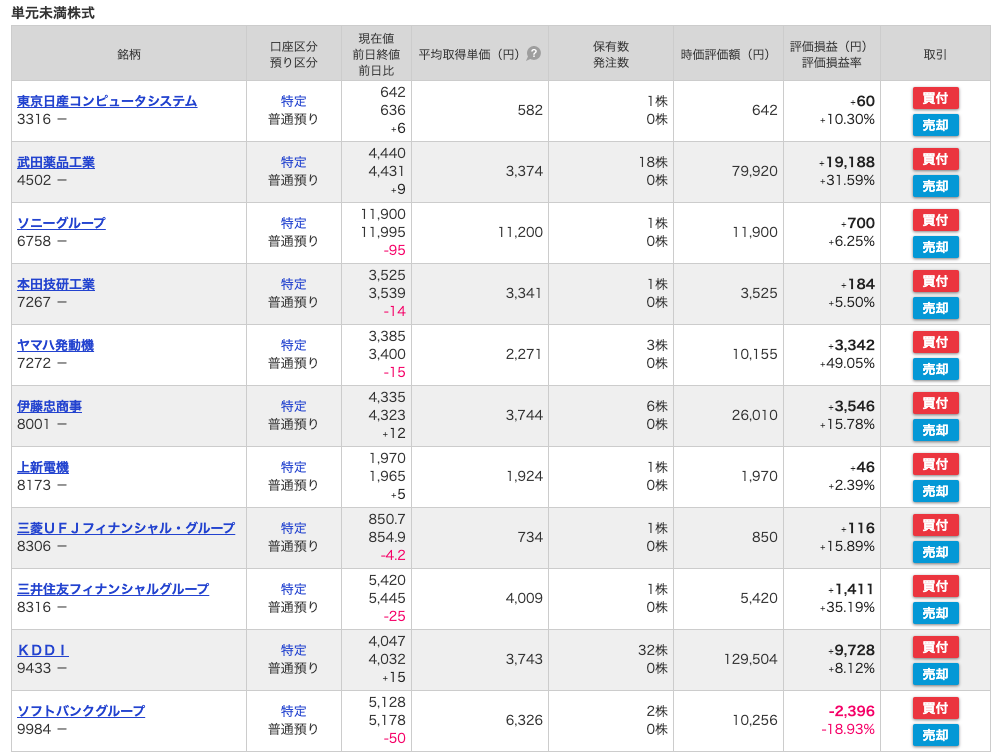The image size is (1002, 756).
Task: Click the 銘柄 column header
Action: (x=128, y=54)
